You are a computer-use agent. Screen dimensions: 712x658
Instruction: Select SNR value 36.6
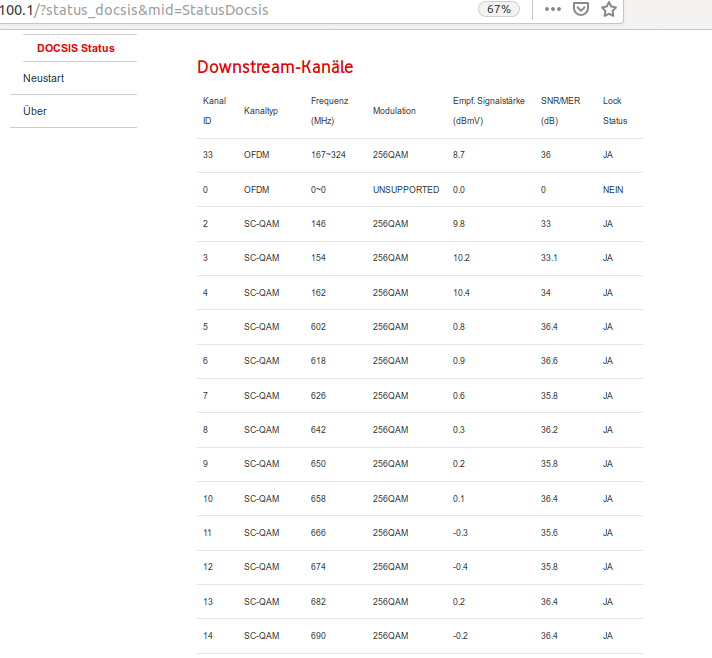coord(549,361)
